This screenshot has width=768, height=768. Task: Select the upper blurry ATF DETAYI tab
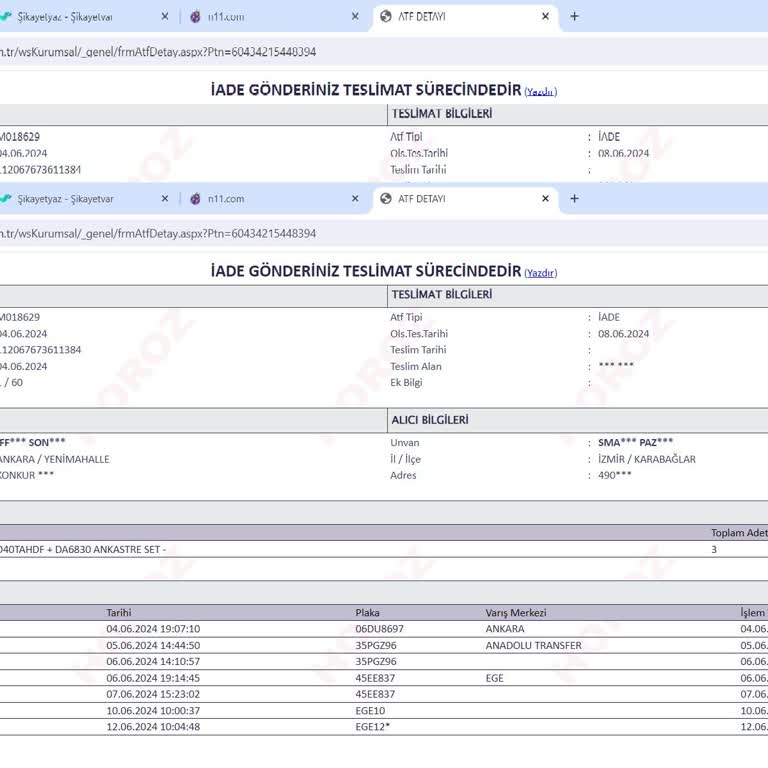[465, 16]
